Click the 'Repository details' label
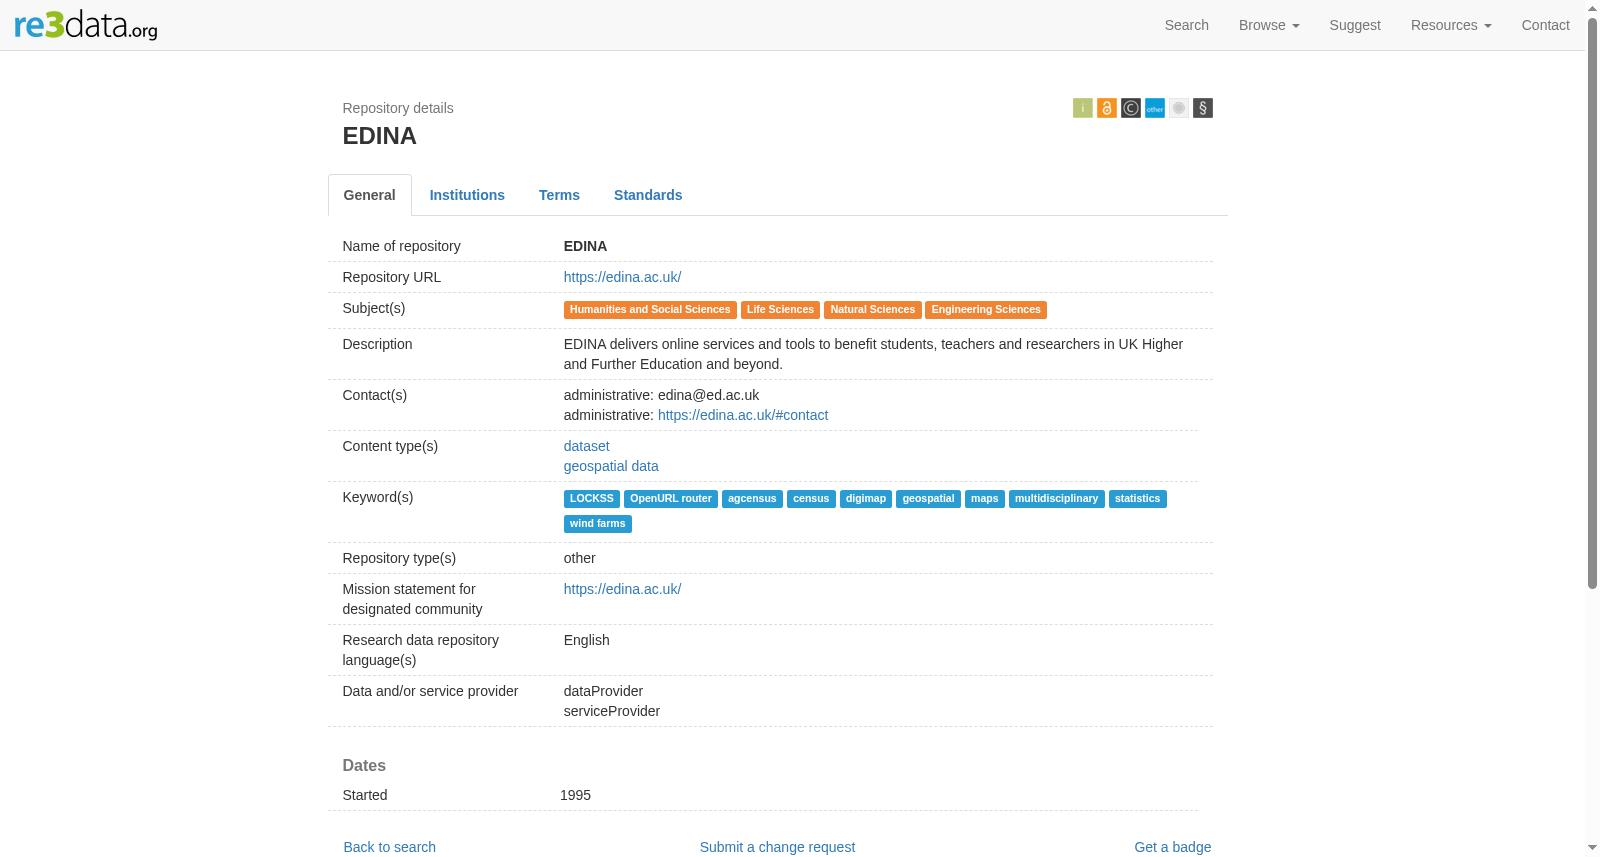This screenshot has height=857, width=1600. click(398, 108)
